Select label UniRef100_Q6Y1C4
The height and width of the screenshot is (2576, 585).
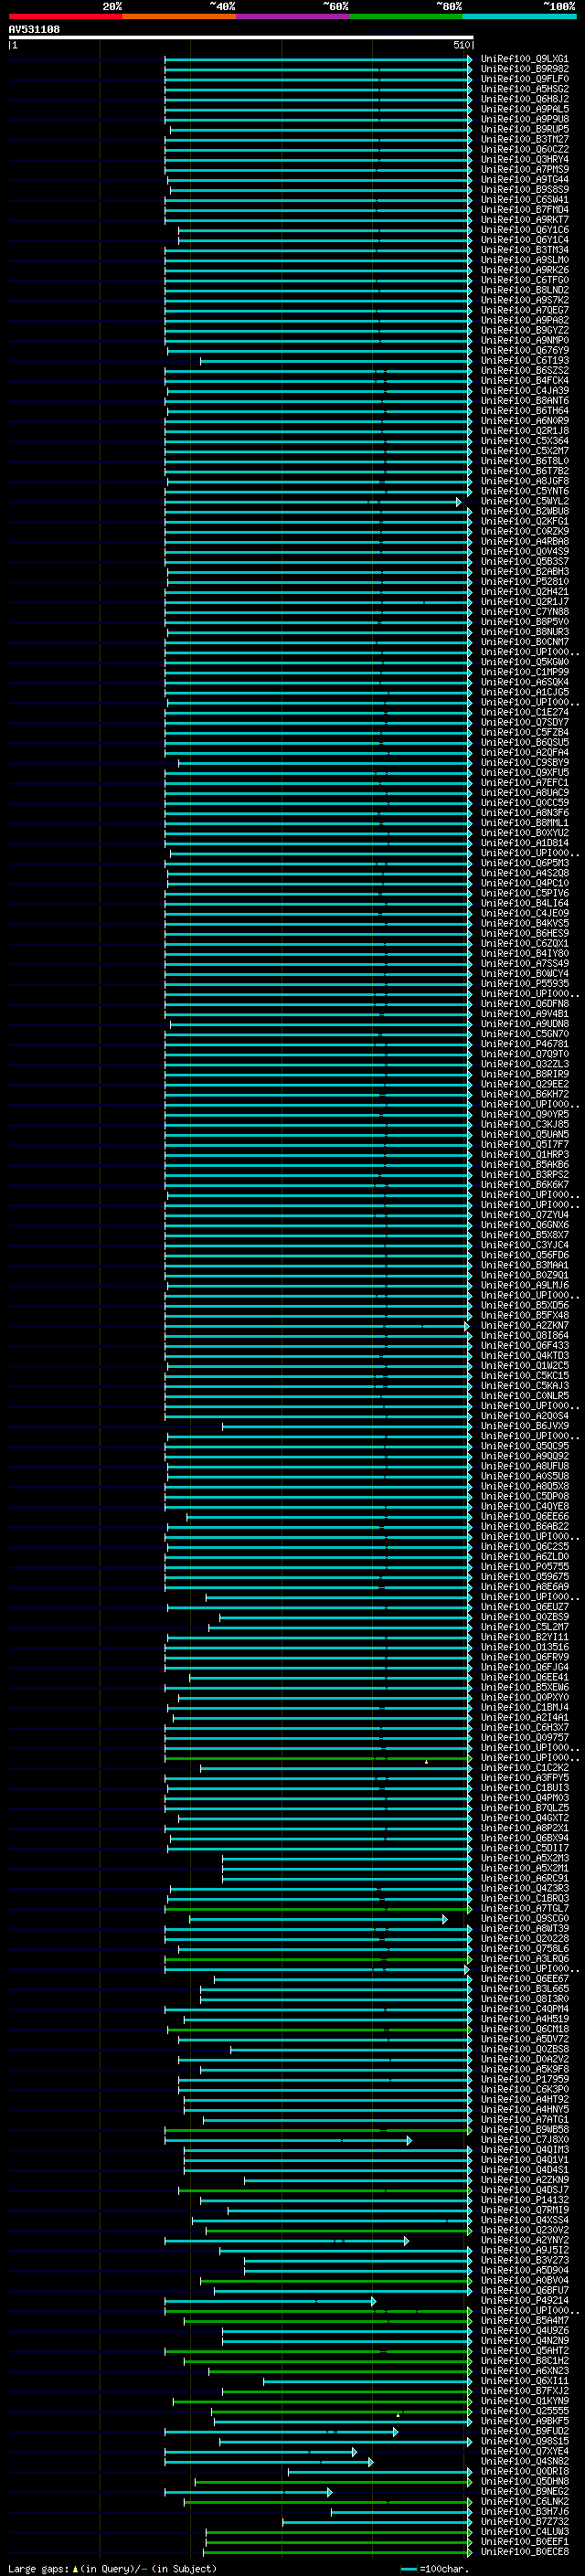525,240
